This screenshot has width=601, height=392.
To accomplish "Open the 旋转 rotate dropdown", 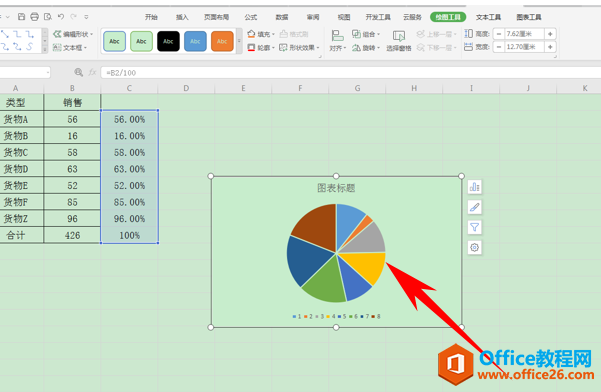I will (366, 48).
